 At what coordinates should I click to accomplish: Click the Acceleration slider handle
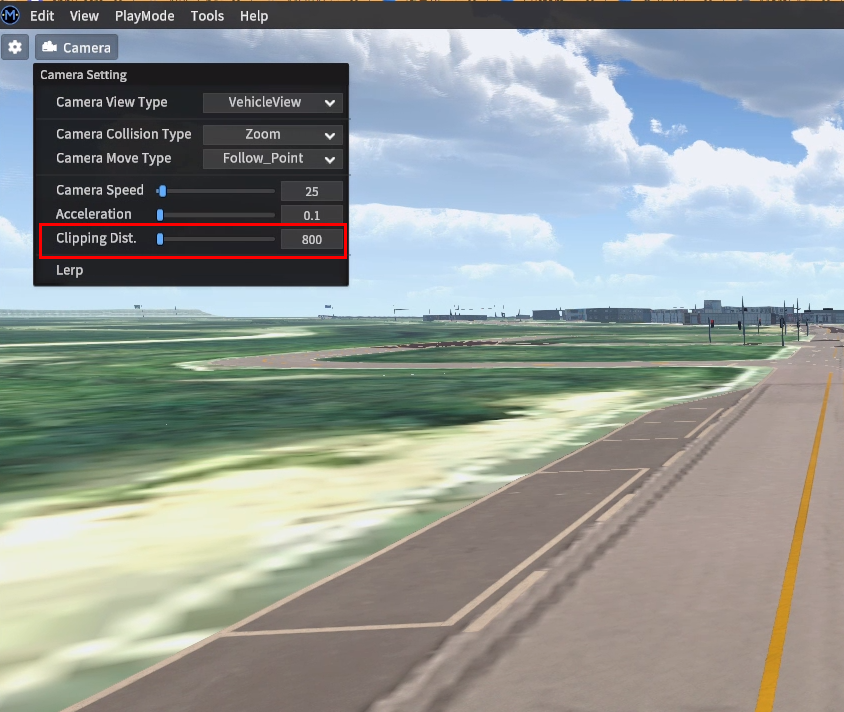160,215
